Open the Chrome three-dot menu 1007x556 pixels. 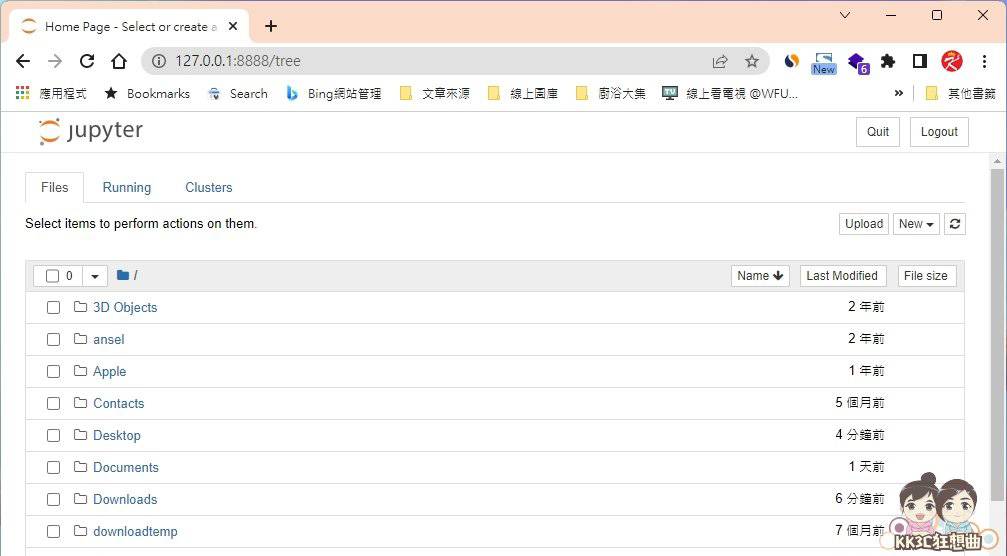(x=984, y=61)
